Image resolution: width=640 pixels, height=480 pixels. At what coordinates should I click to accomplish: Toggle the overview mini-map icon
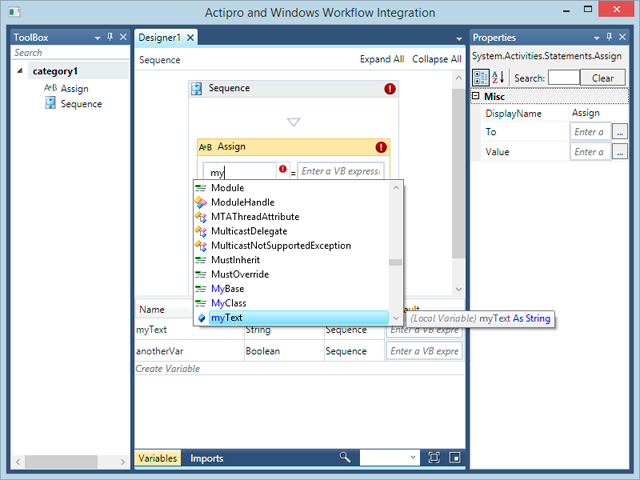click(455, 458)
